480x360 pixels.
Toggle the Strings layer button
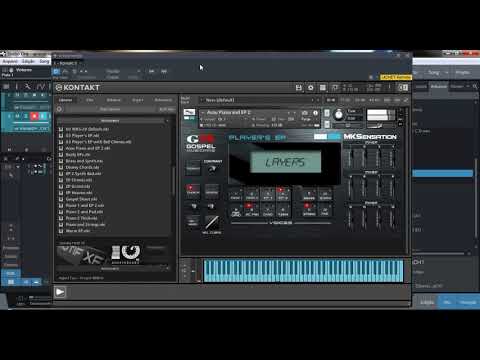click(309, 210)
